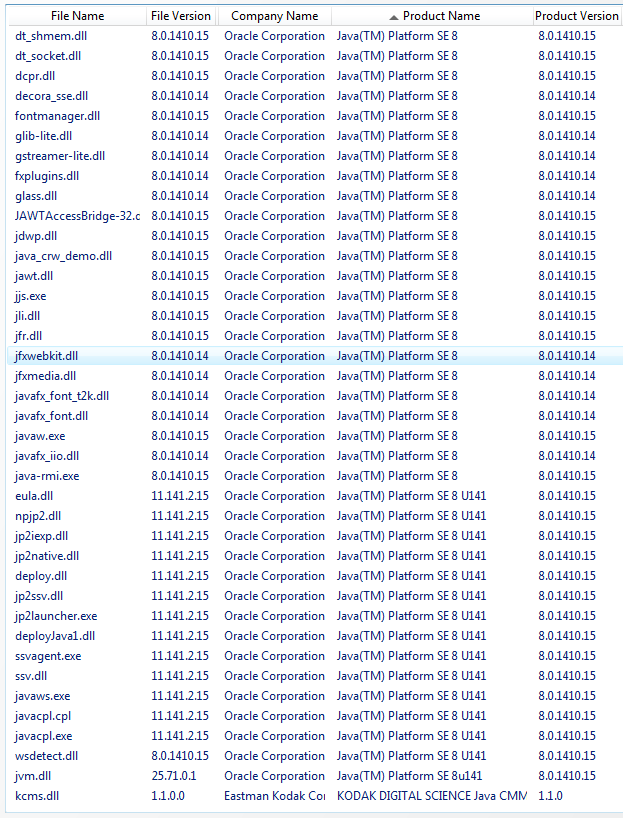Select the highlighted jfxwebkit.dll row
The height and width of the screenshot is (818, 623).
46,356
